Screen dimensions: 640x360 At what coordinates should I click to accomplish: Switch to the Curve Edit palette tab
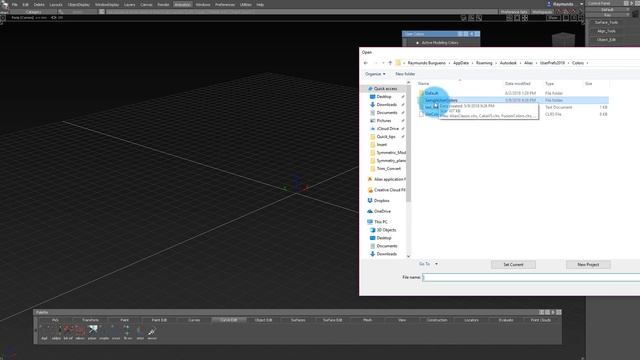coord(229,320)
